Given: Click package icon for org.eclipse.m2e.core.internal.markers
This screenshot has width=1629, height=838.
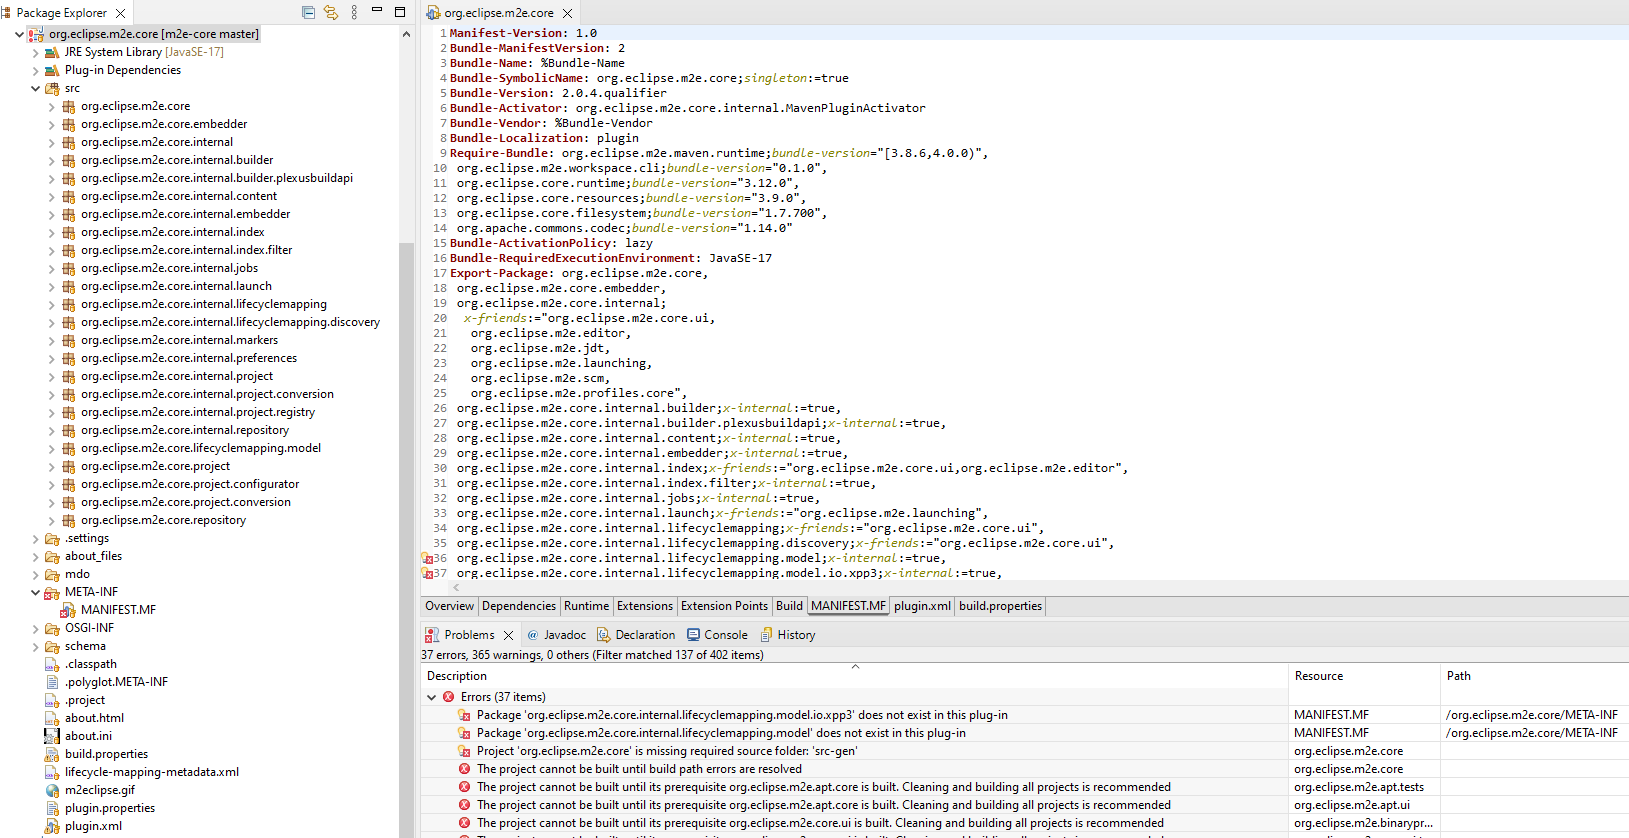Looking at the screenshot, I should 68,340.
